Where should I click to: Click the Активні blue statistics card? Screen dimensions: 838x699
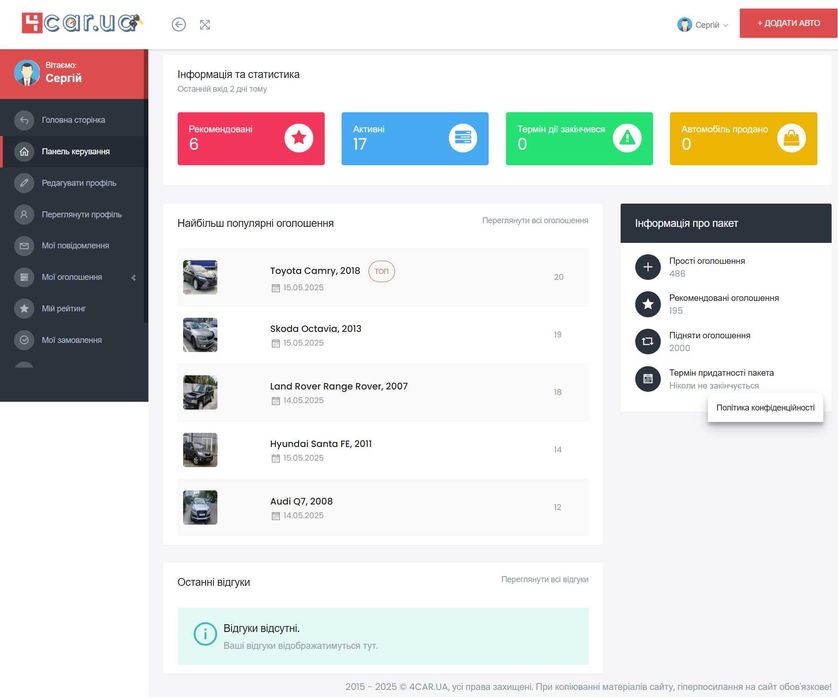tap(415, 138)
